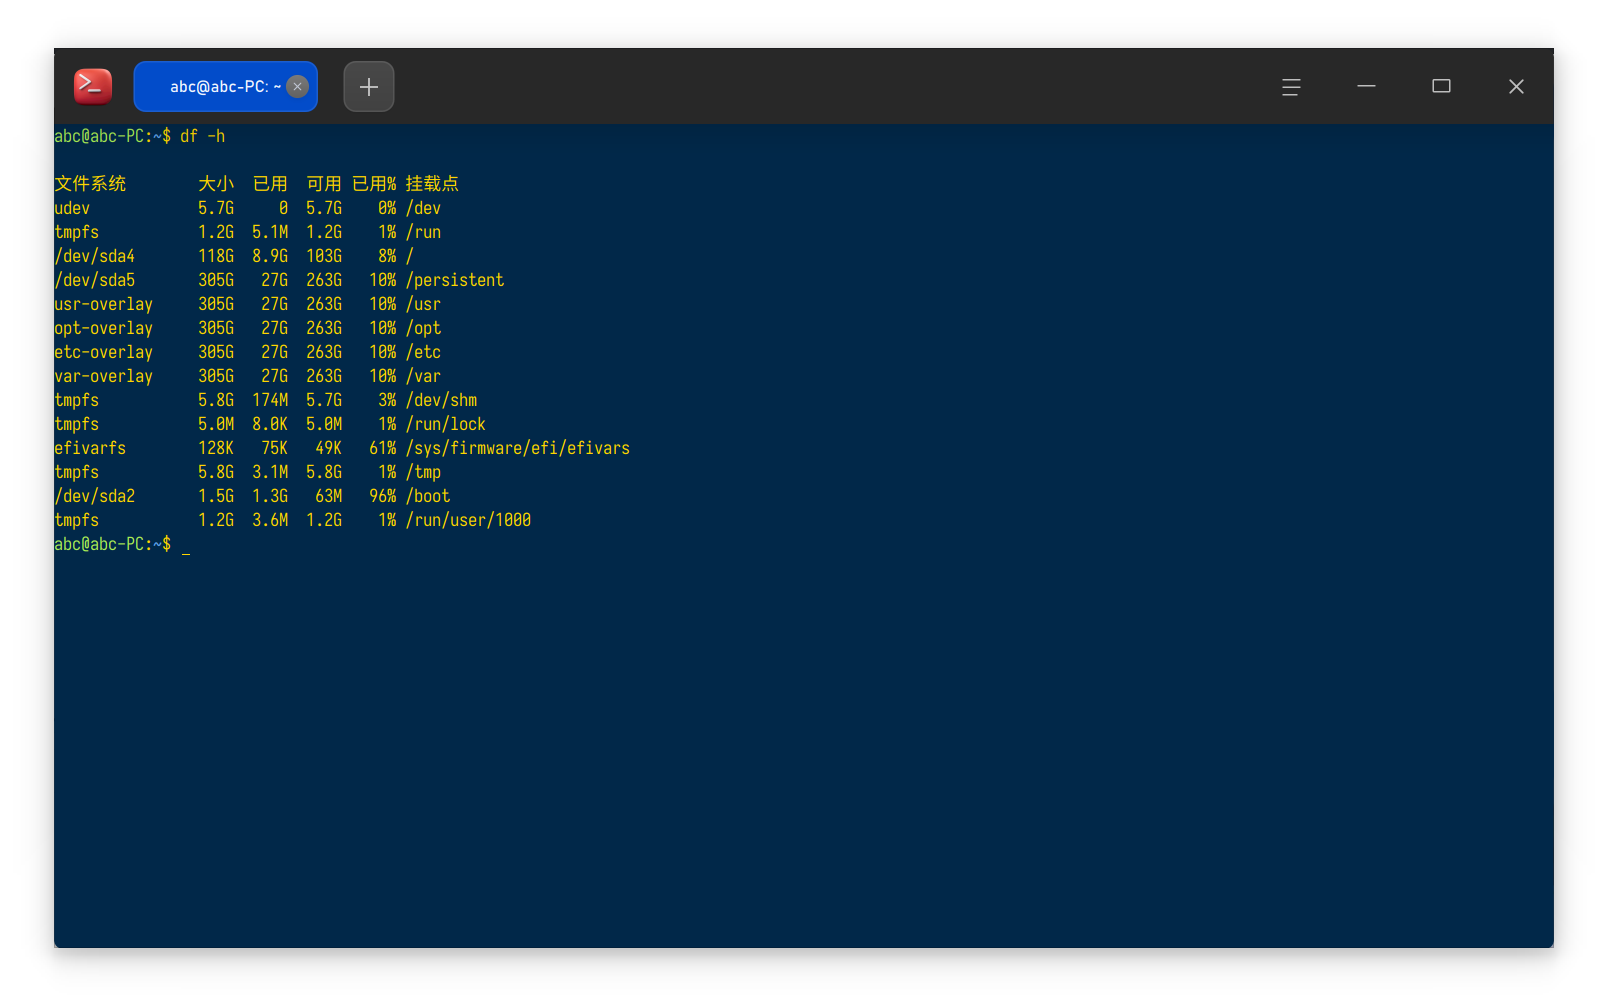Click the /dev/sda5 filesystem entry
Screen dimensions: 1608x1008
click(94, 280)
